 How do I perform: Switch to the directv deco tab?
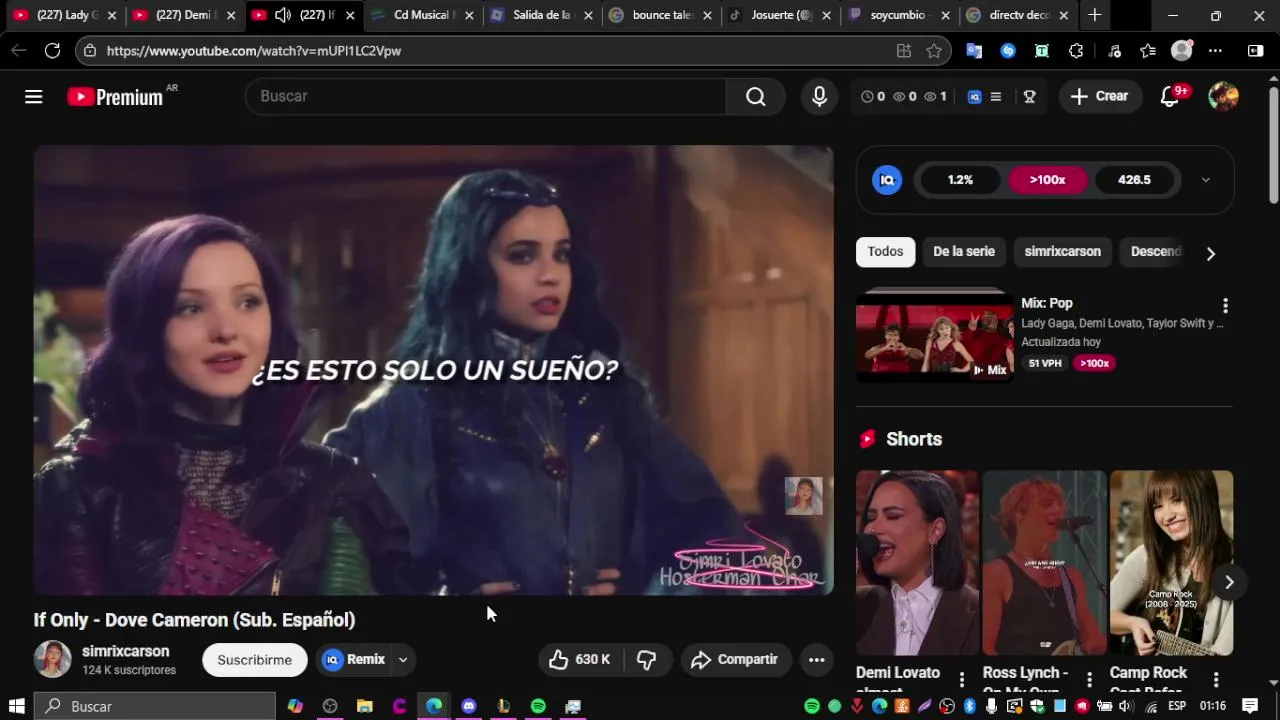[1016, 15]
